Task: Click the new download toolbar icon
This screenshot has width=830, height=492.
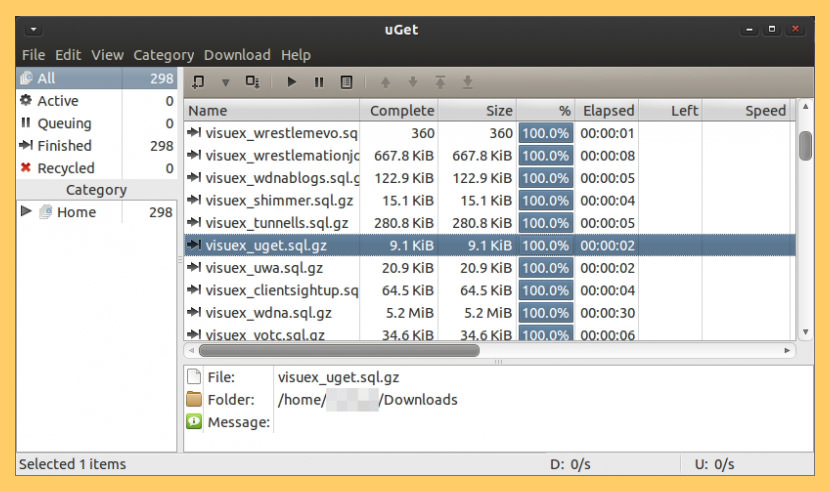Action: (x=198, y=82)
